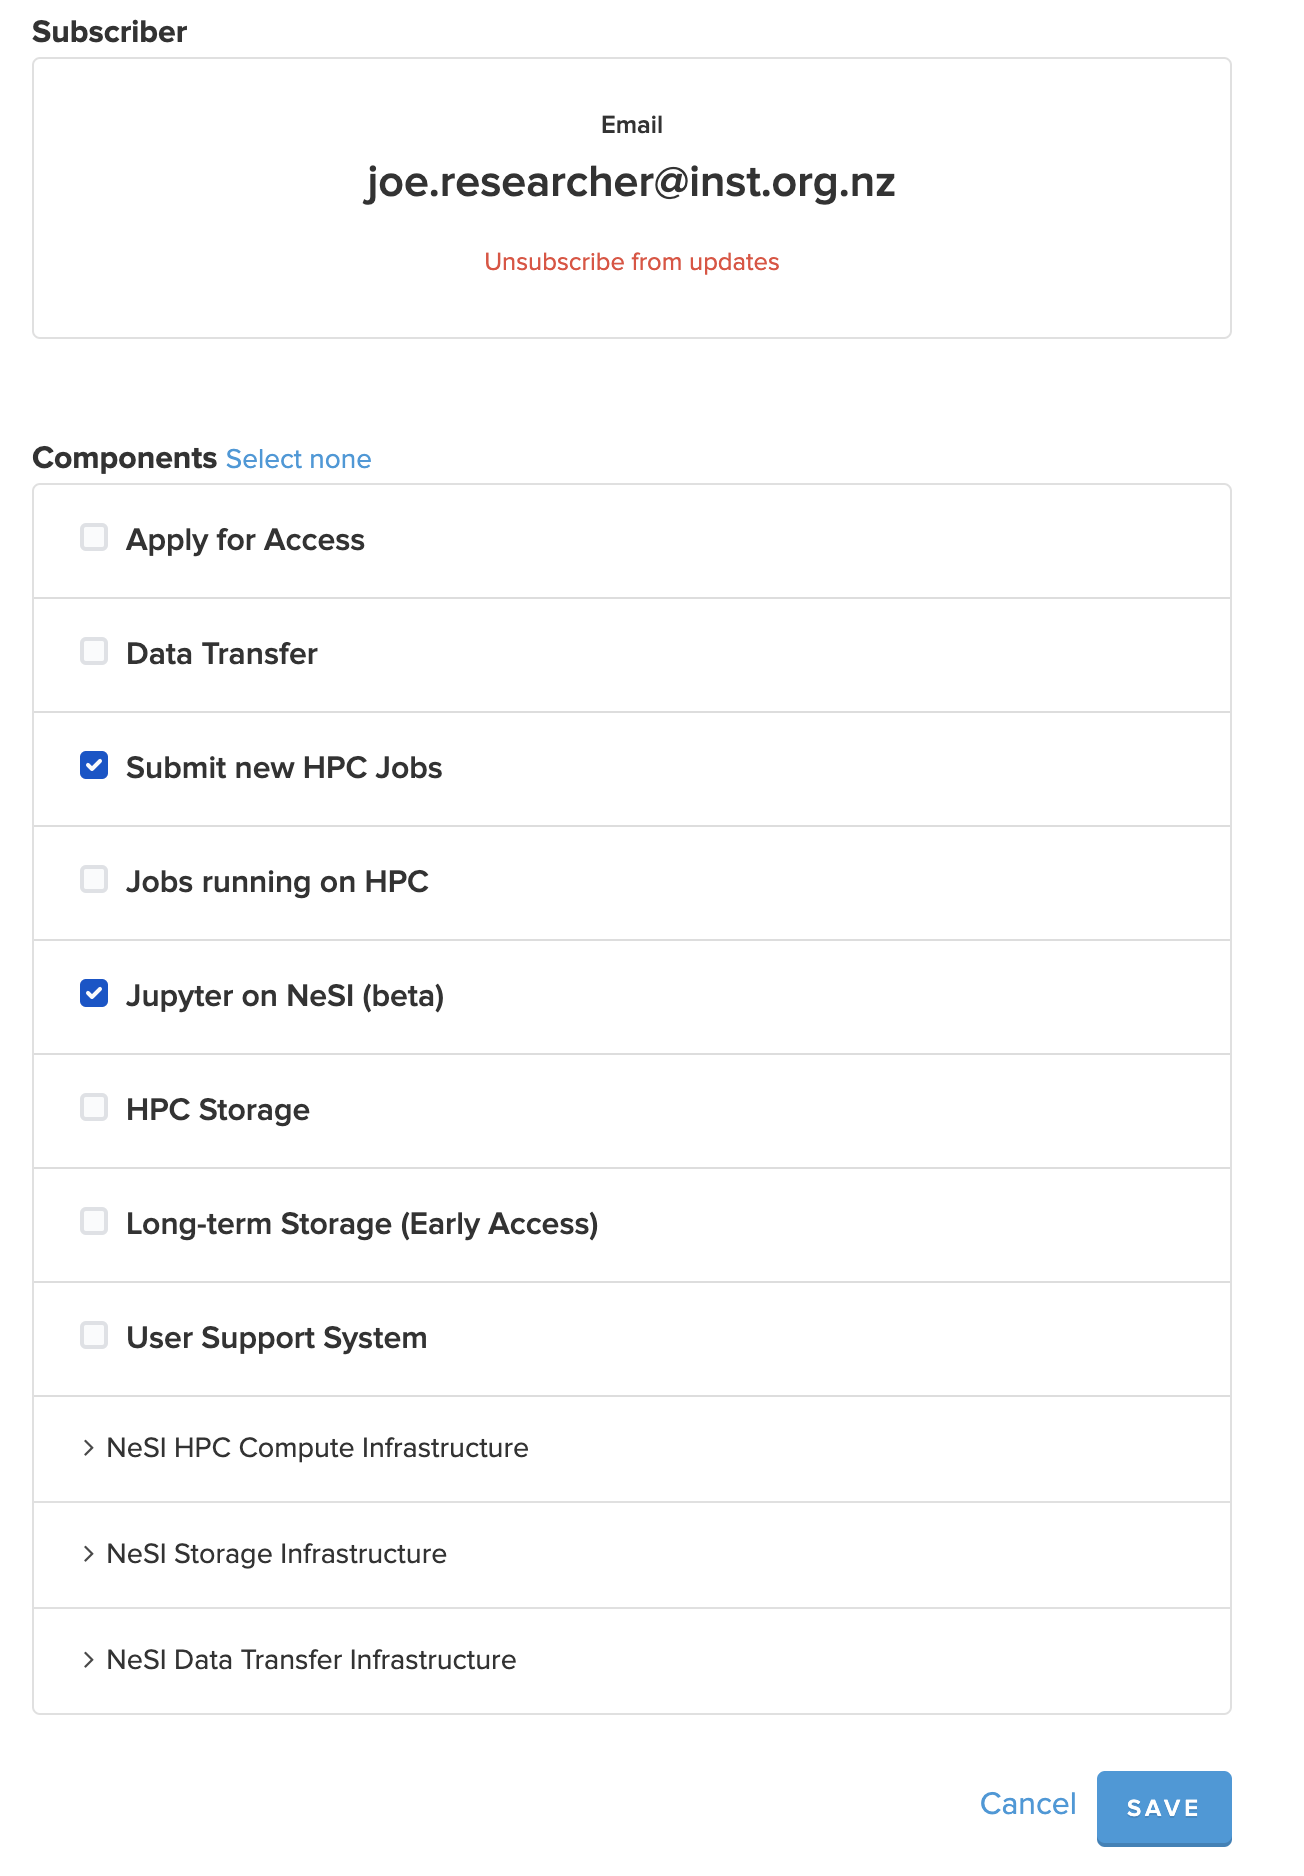Image resolution: width=1304 pixels, height=1876 pixels.
Task: Click Unsubscribe from updates link
Action: click(x=631, y=262)
